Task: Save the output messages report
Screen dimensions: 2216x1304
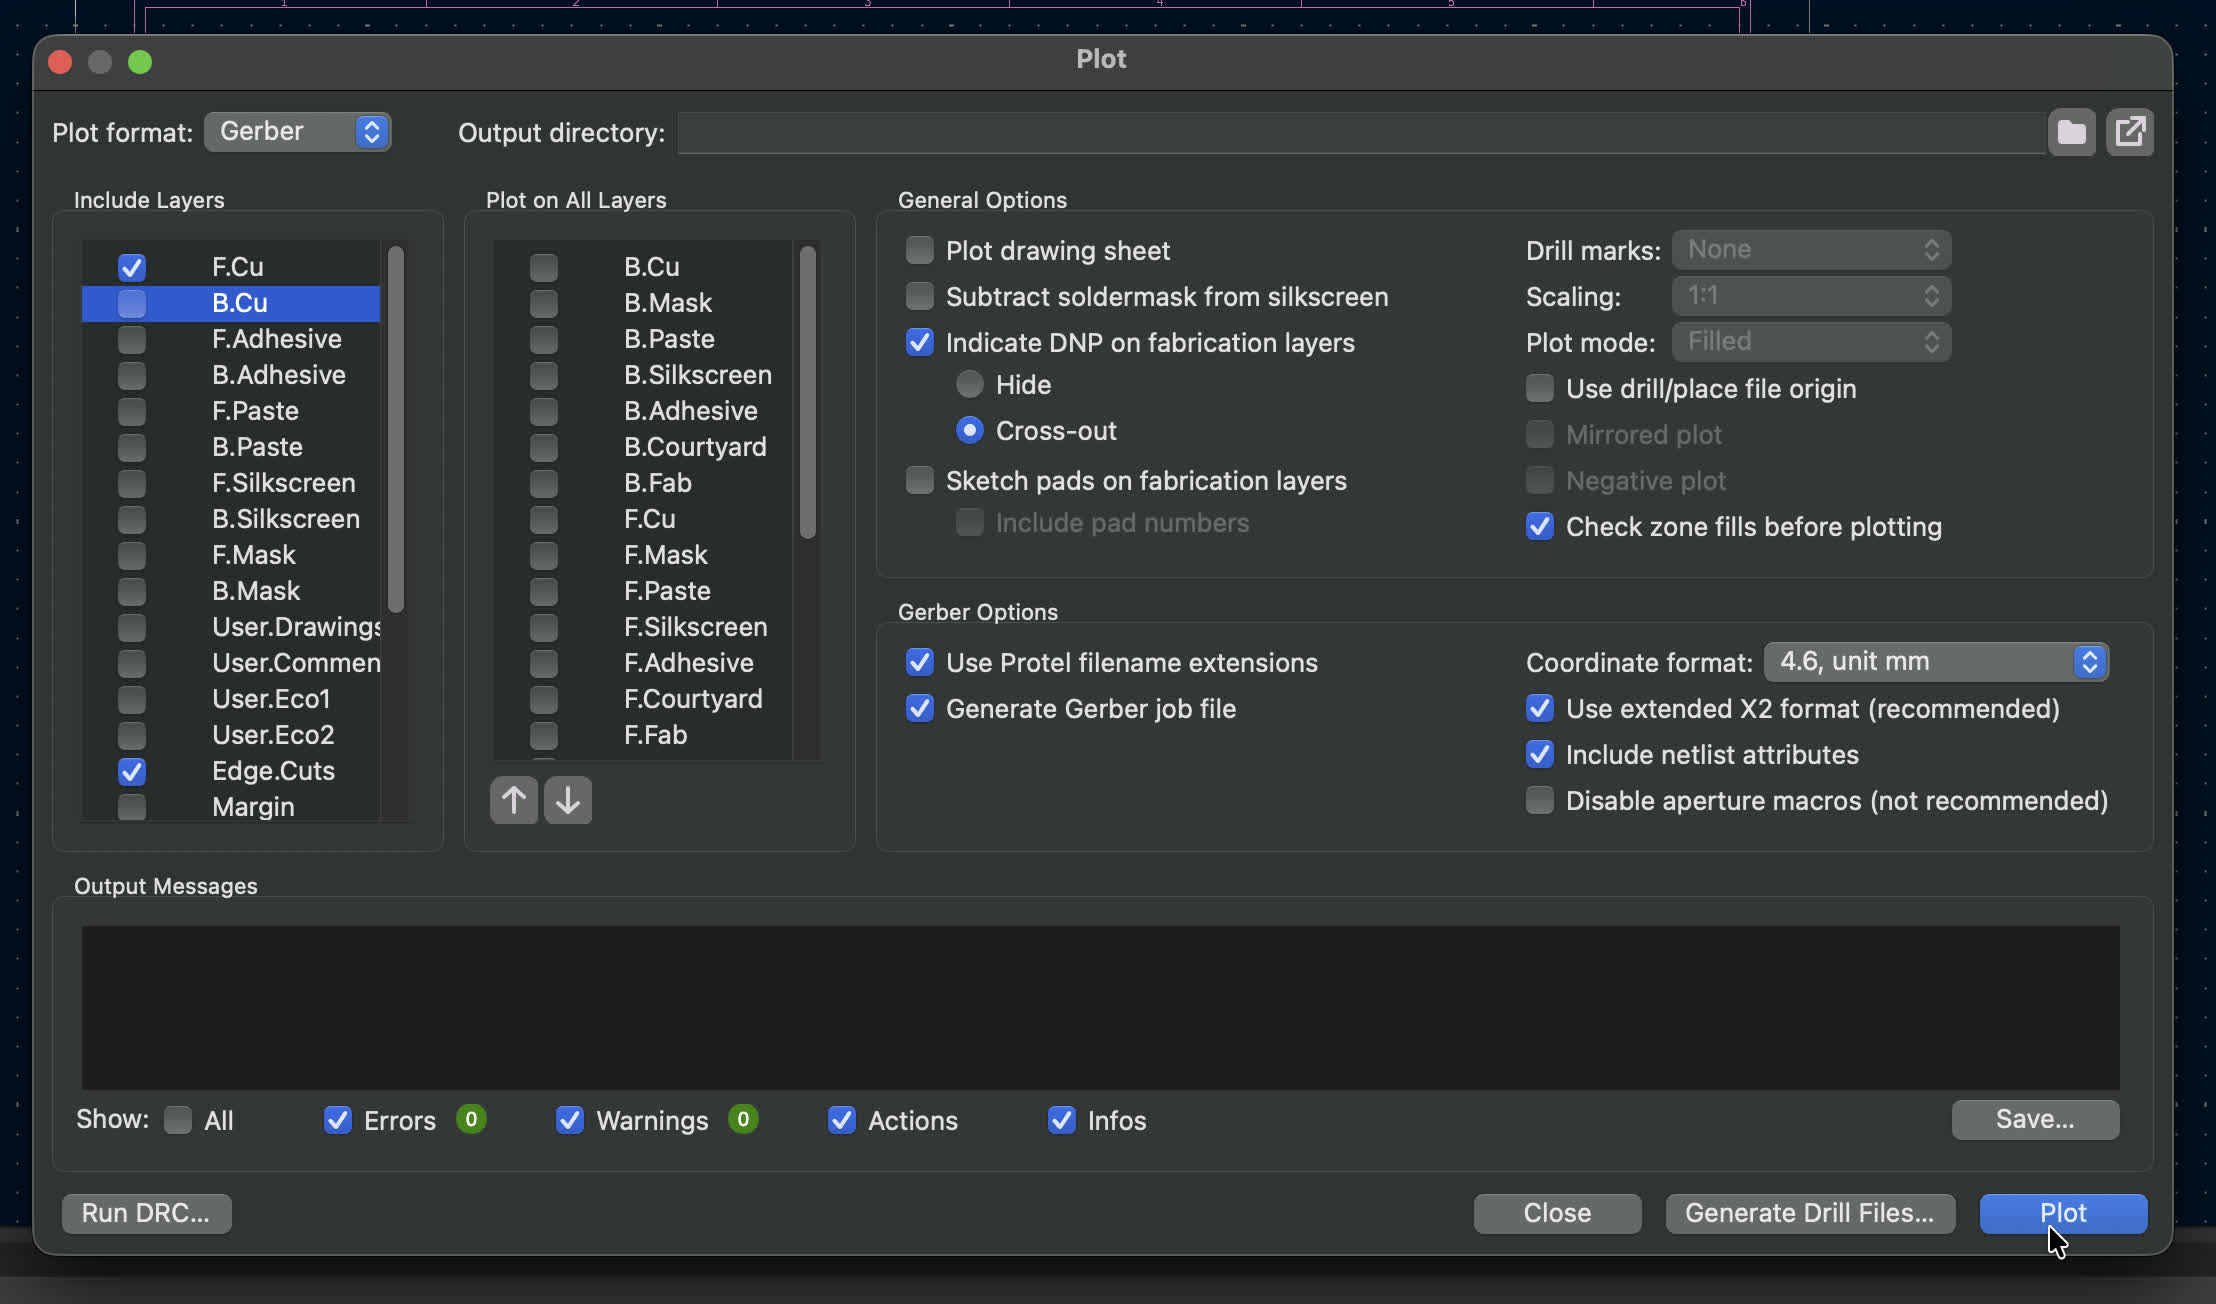Action: (x=2034, y=1119)
